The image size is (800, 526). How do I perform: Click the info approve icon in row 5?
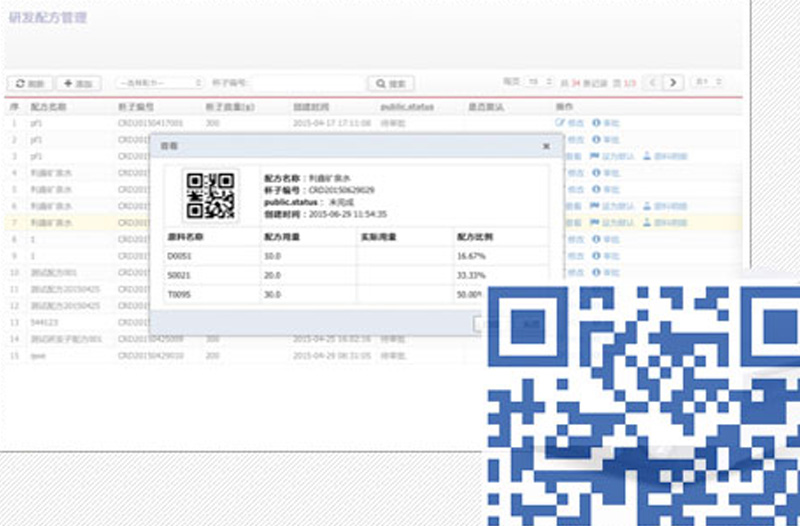click(596, 189)
